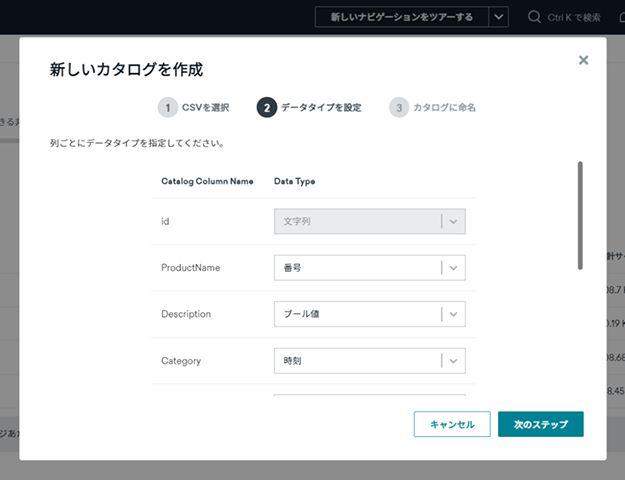
Task: Click the 列ごとにデータタイプを指定してください text
Action: point(137,143)
